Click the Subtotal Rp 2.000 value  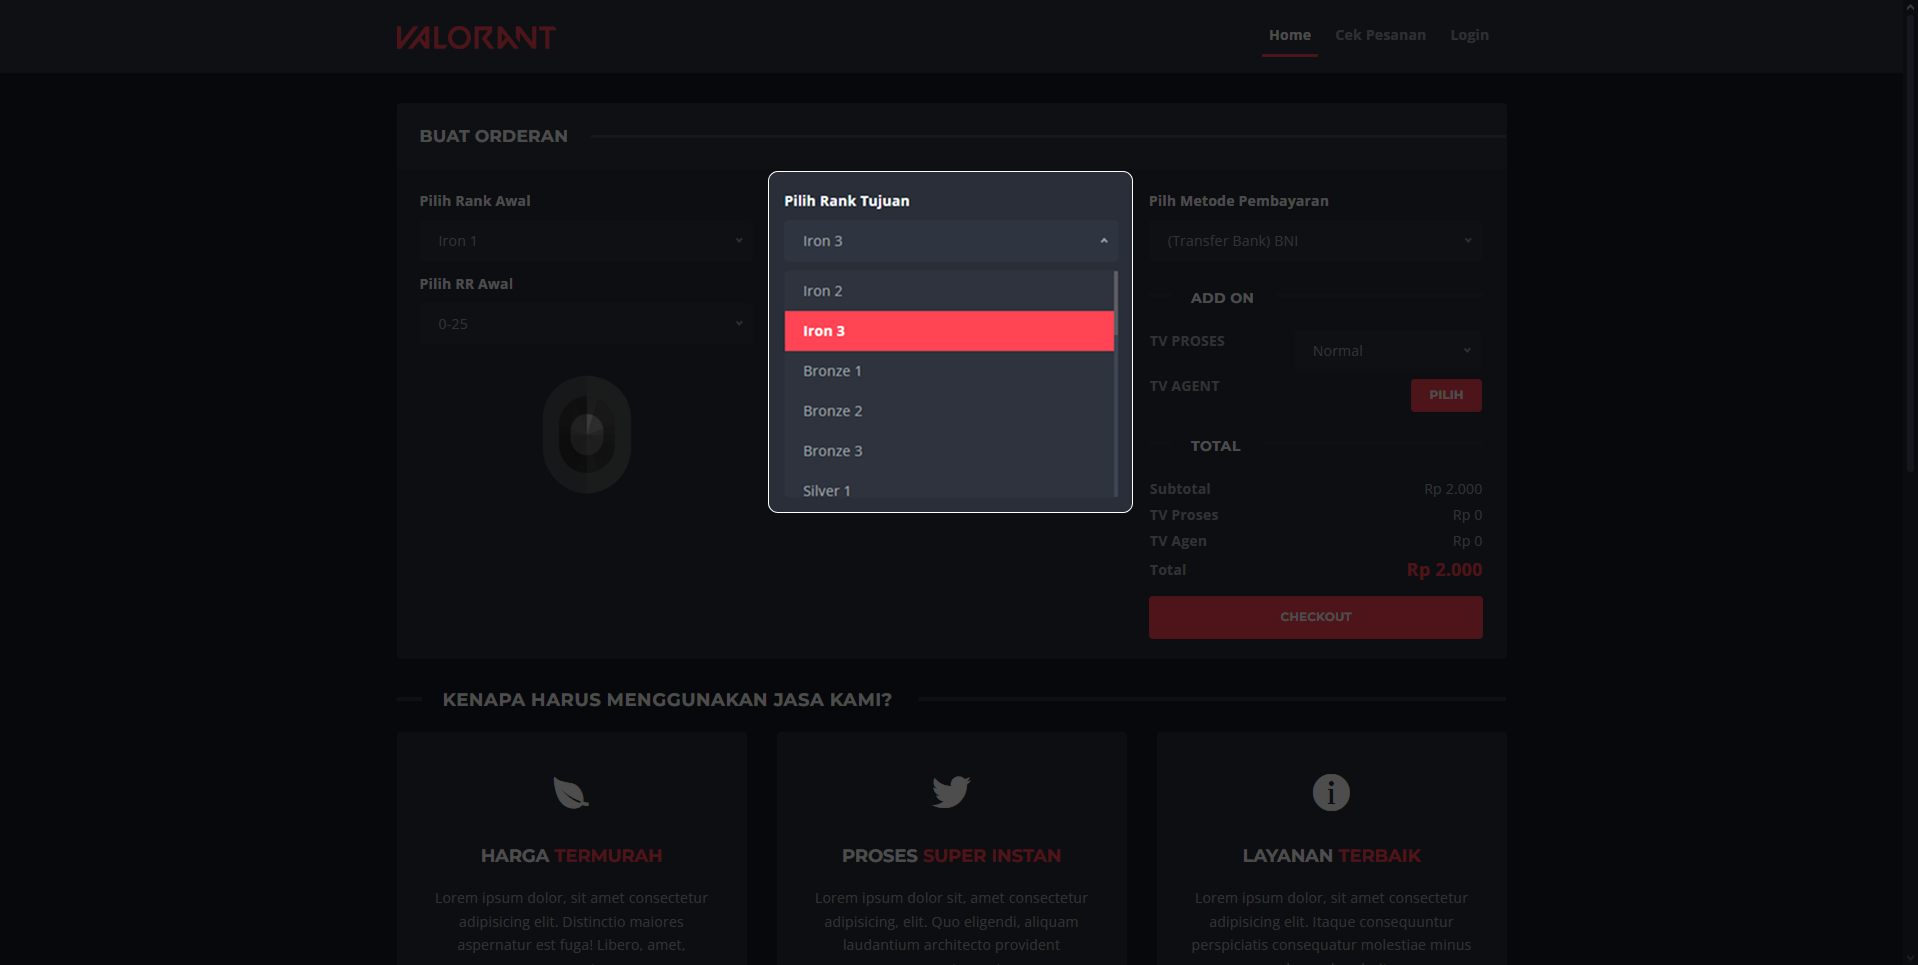click(1453, 489)
